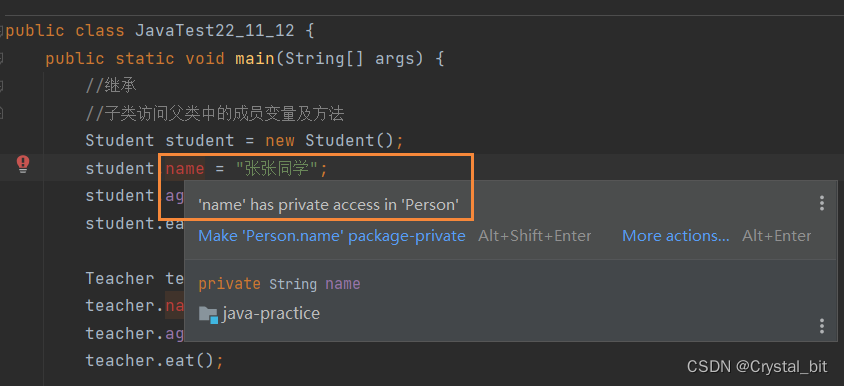
Task: Click the highlighted 'na' after teacher.
Action: (175, 305)
